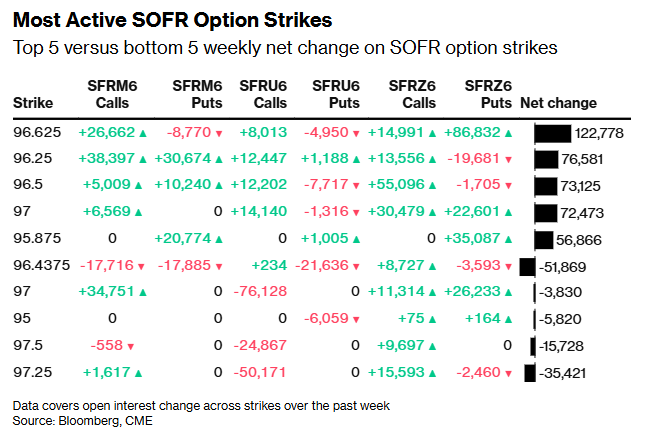Click the negative bar for -51,869 net change
The image size is (650, 439).
click(528, 265)
